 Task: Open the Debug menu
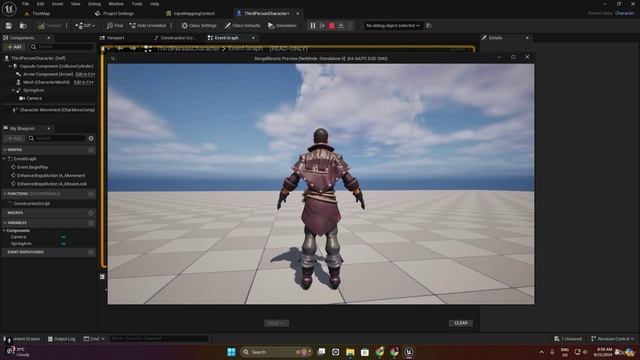click(94, 4)
